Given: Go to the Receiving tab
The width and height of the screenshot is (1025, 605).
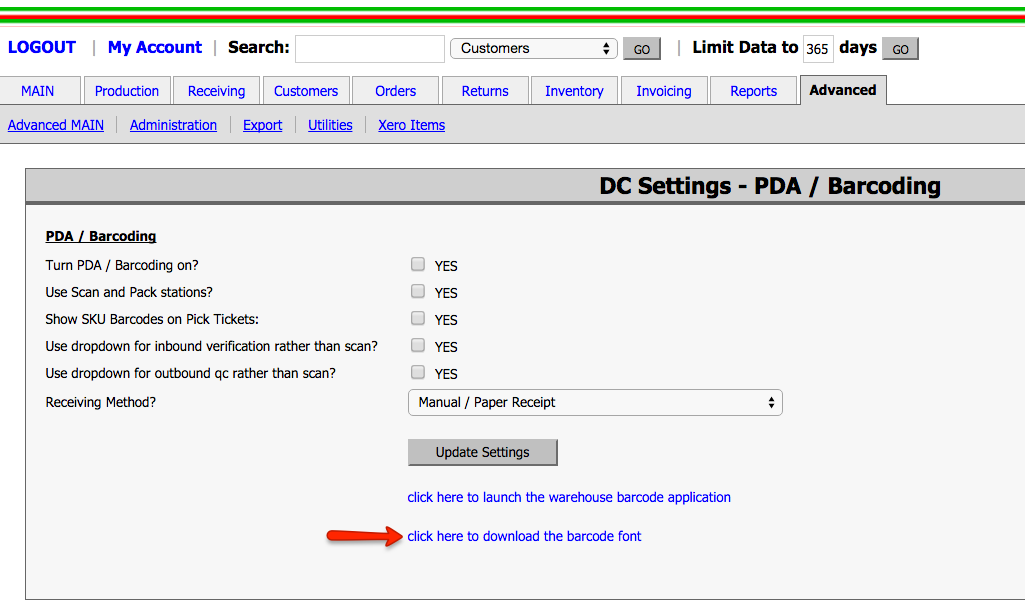Looking at the screenshot, I should 216,91.
